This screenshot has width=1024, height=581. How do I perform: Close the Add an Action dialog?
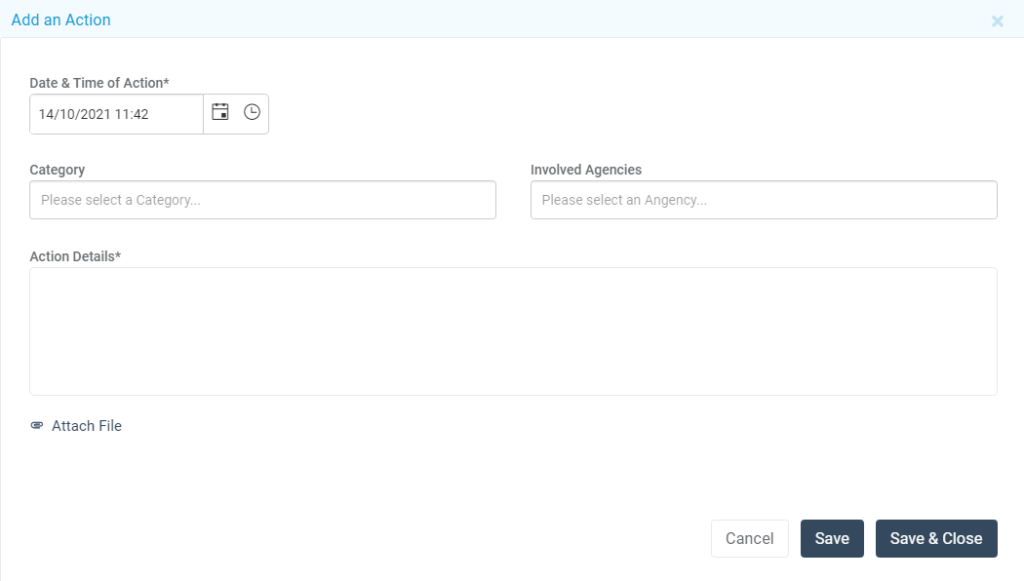[997, 21]
